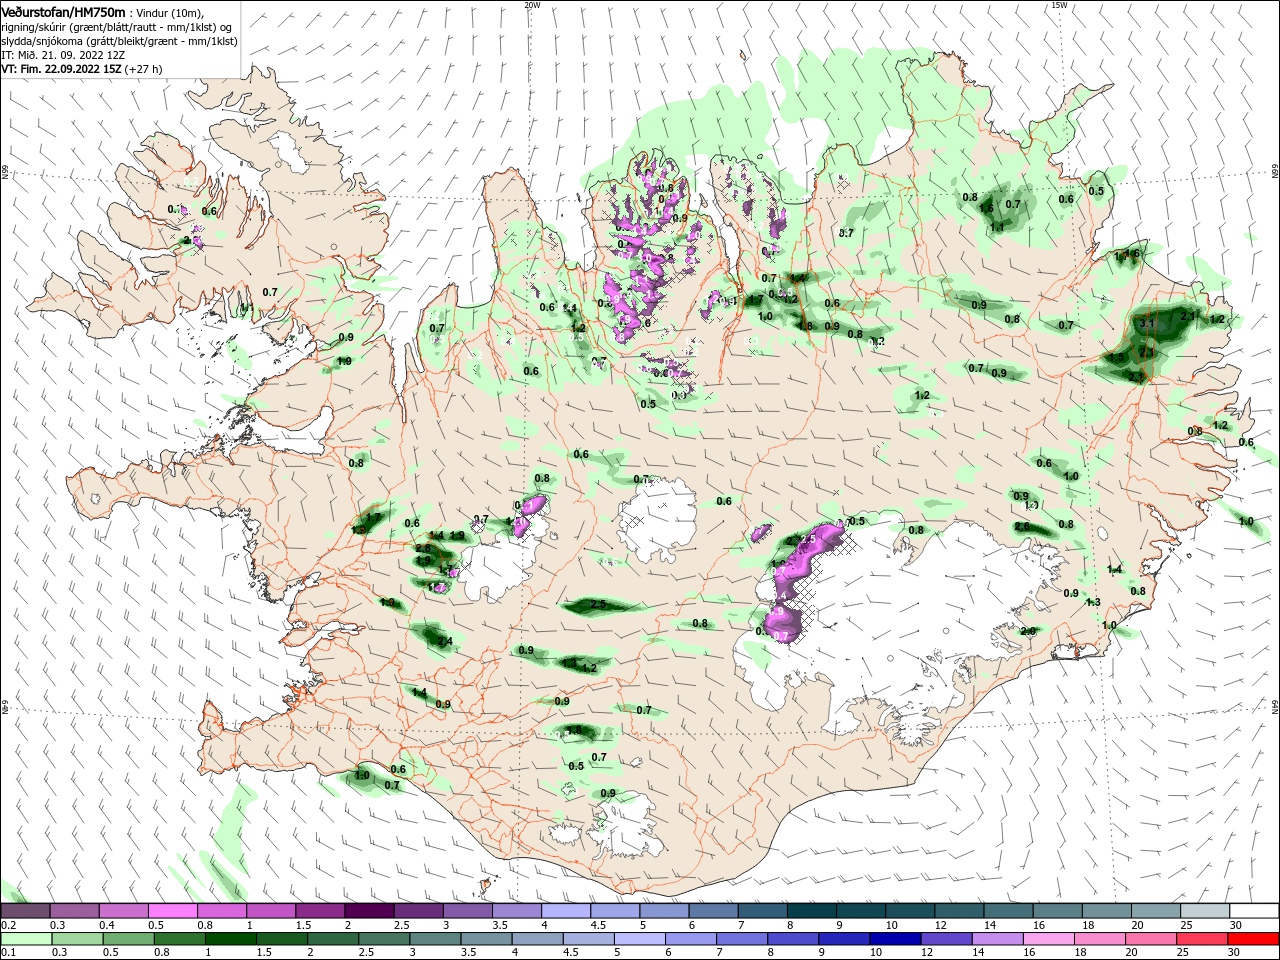Click the 'slydda/snjókoma' legend description line
The image size is (1280, 960).
click(x=119, y=41)
